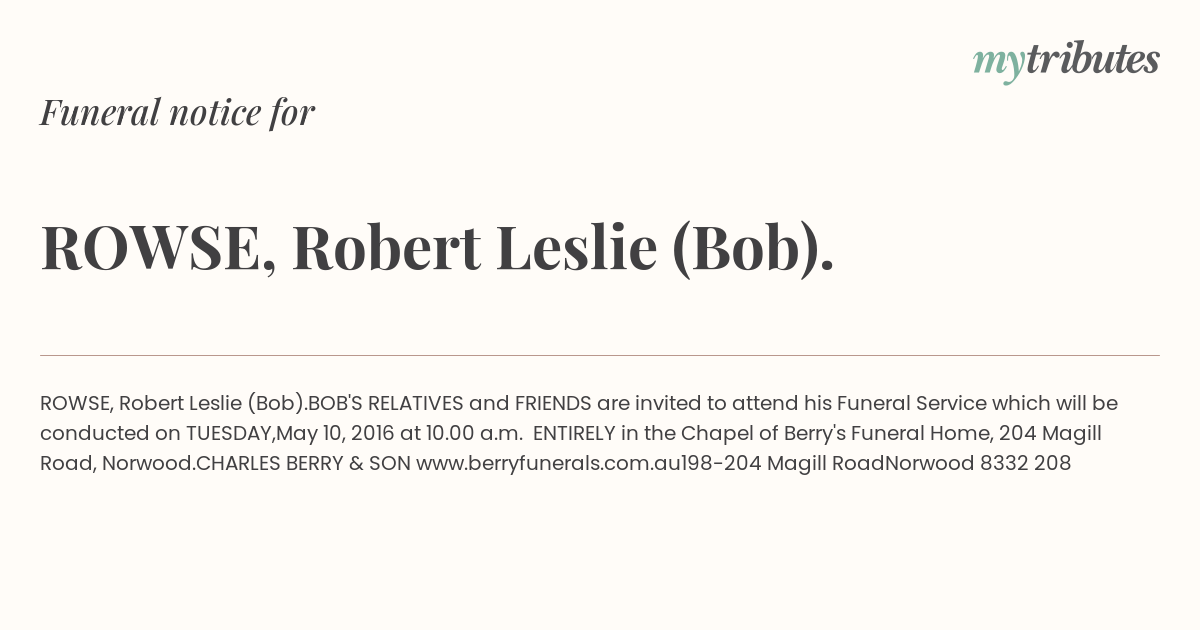The height and width of the screenshot is (630, 1200).
Task: Click the green 'my' part of the logo
Action: [x=999, y=64]
